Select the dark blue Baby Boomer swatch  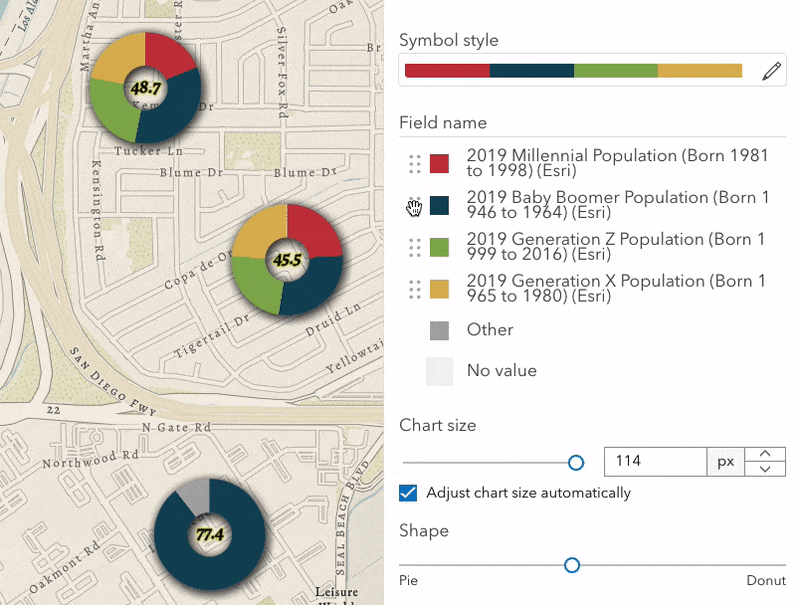(x=439, y=206)
